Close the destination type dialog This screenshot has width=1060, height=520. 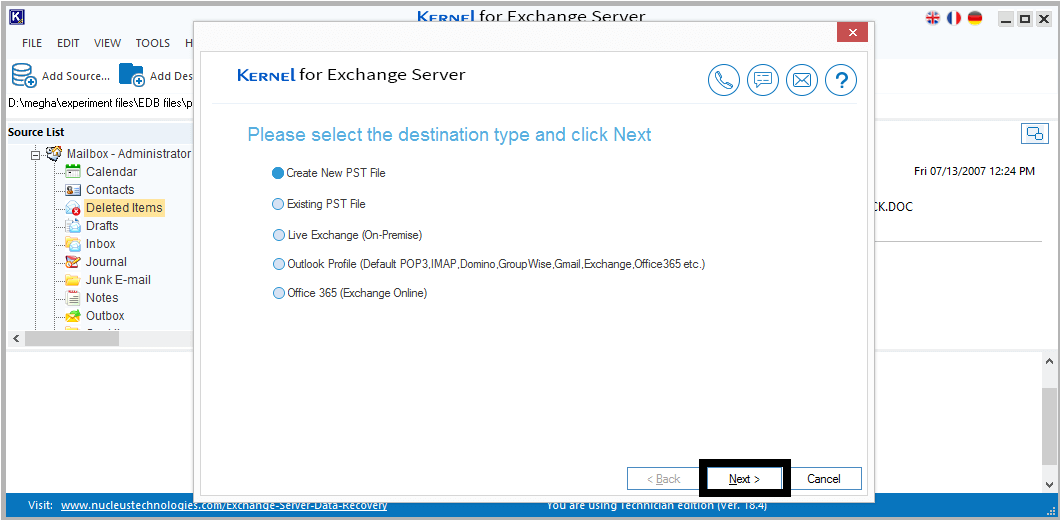click(x=852, y=32)
